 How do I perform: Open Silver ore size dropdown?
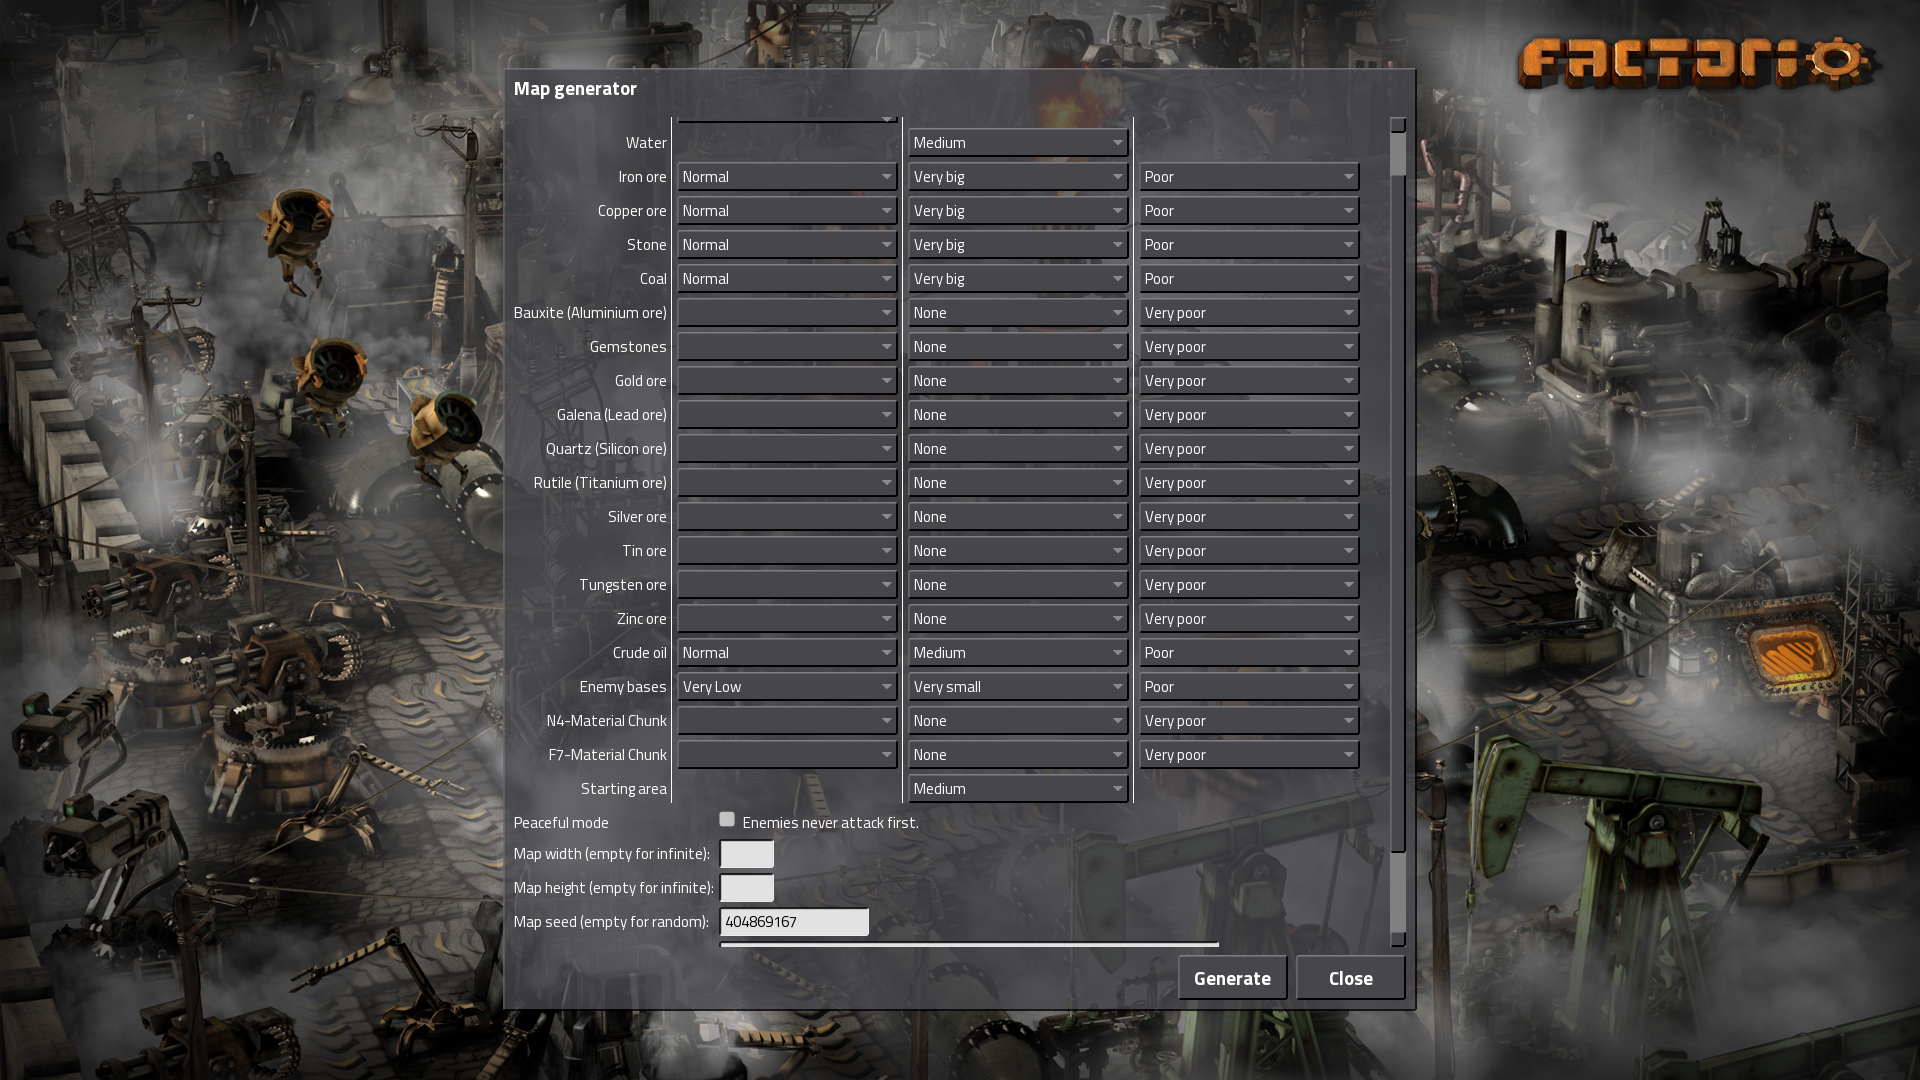[1018, 517]
